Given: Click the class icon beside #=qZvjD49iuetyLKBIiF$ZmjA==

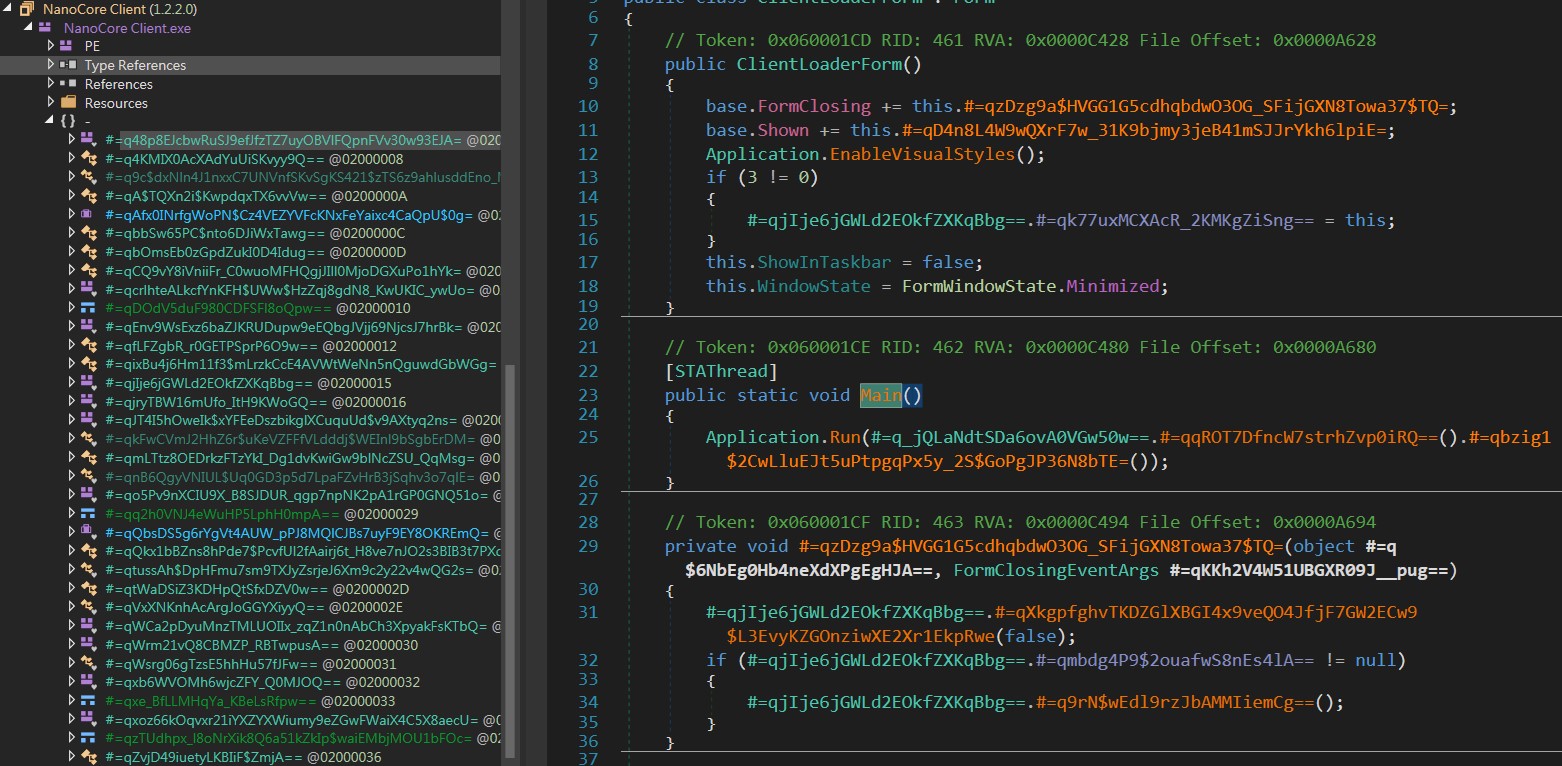Looking at the screenshot, I should [87, 757].
